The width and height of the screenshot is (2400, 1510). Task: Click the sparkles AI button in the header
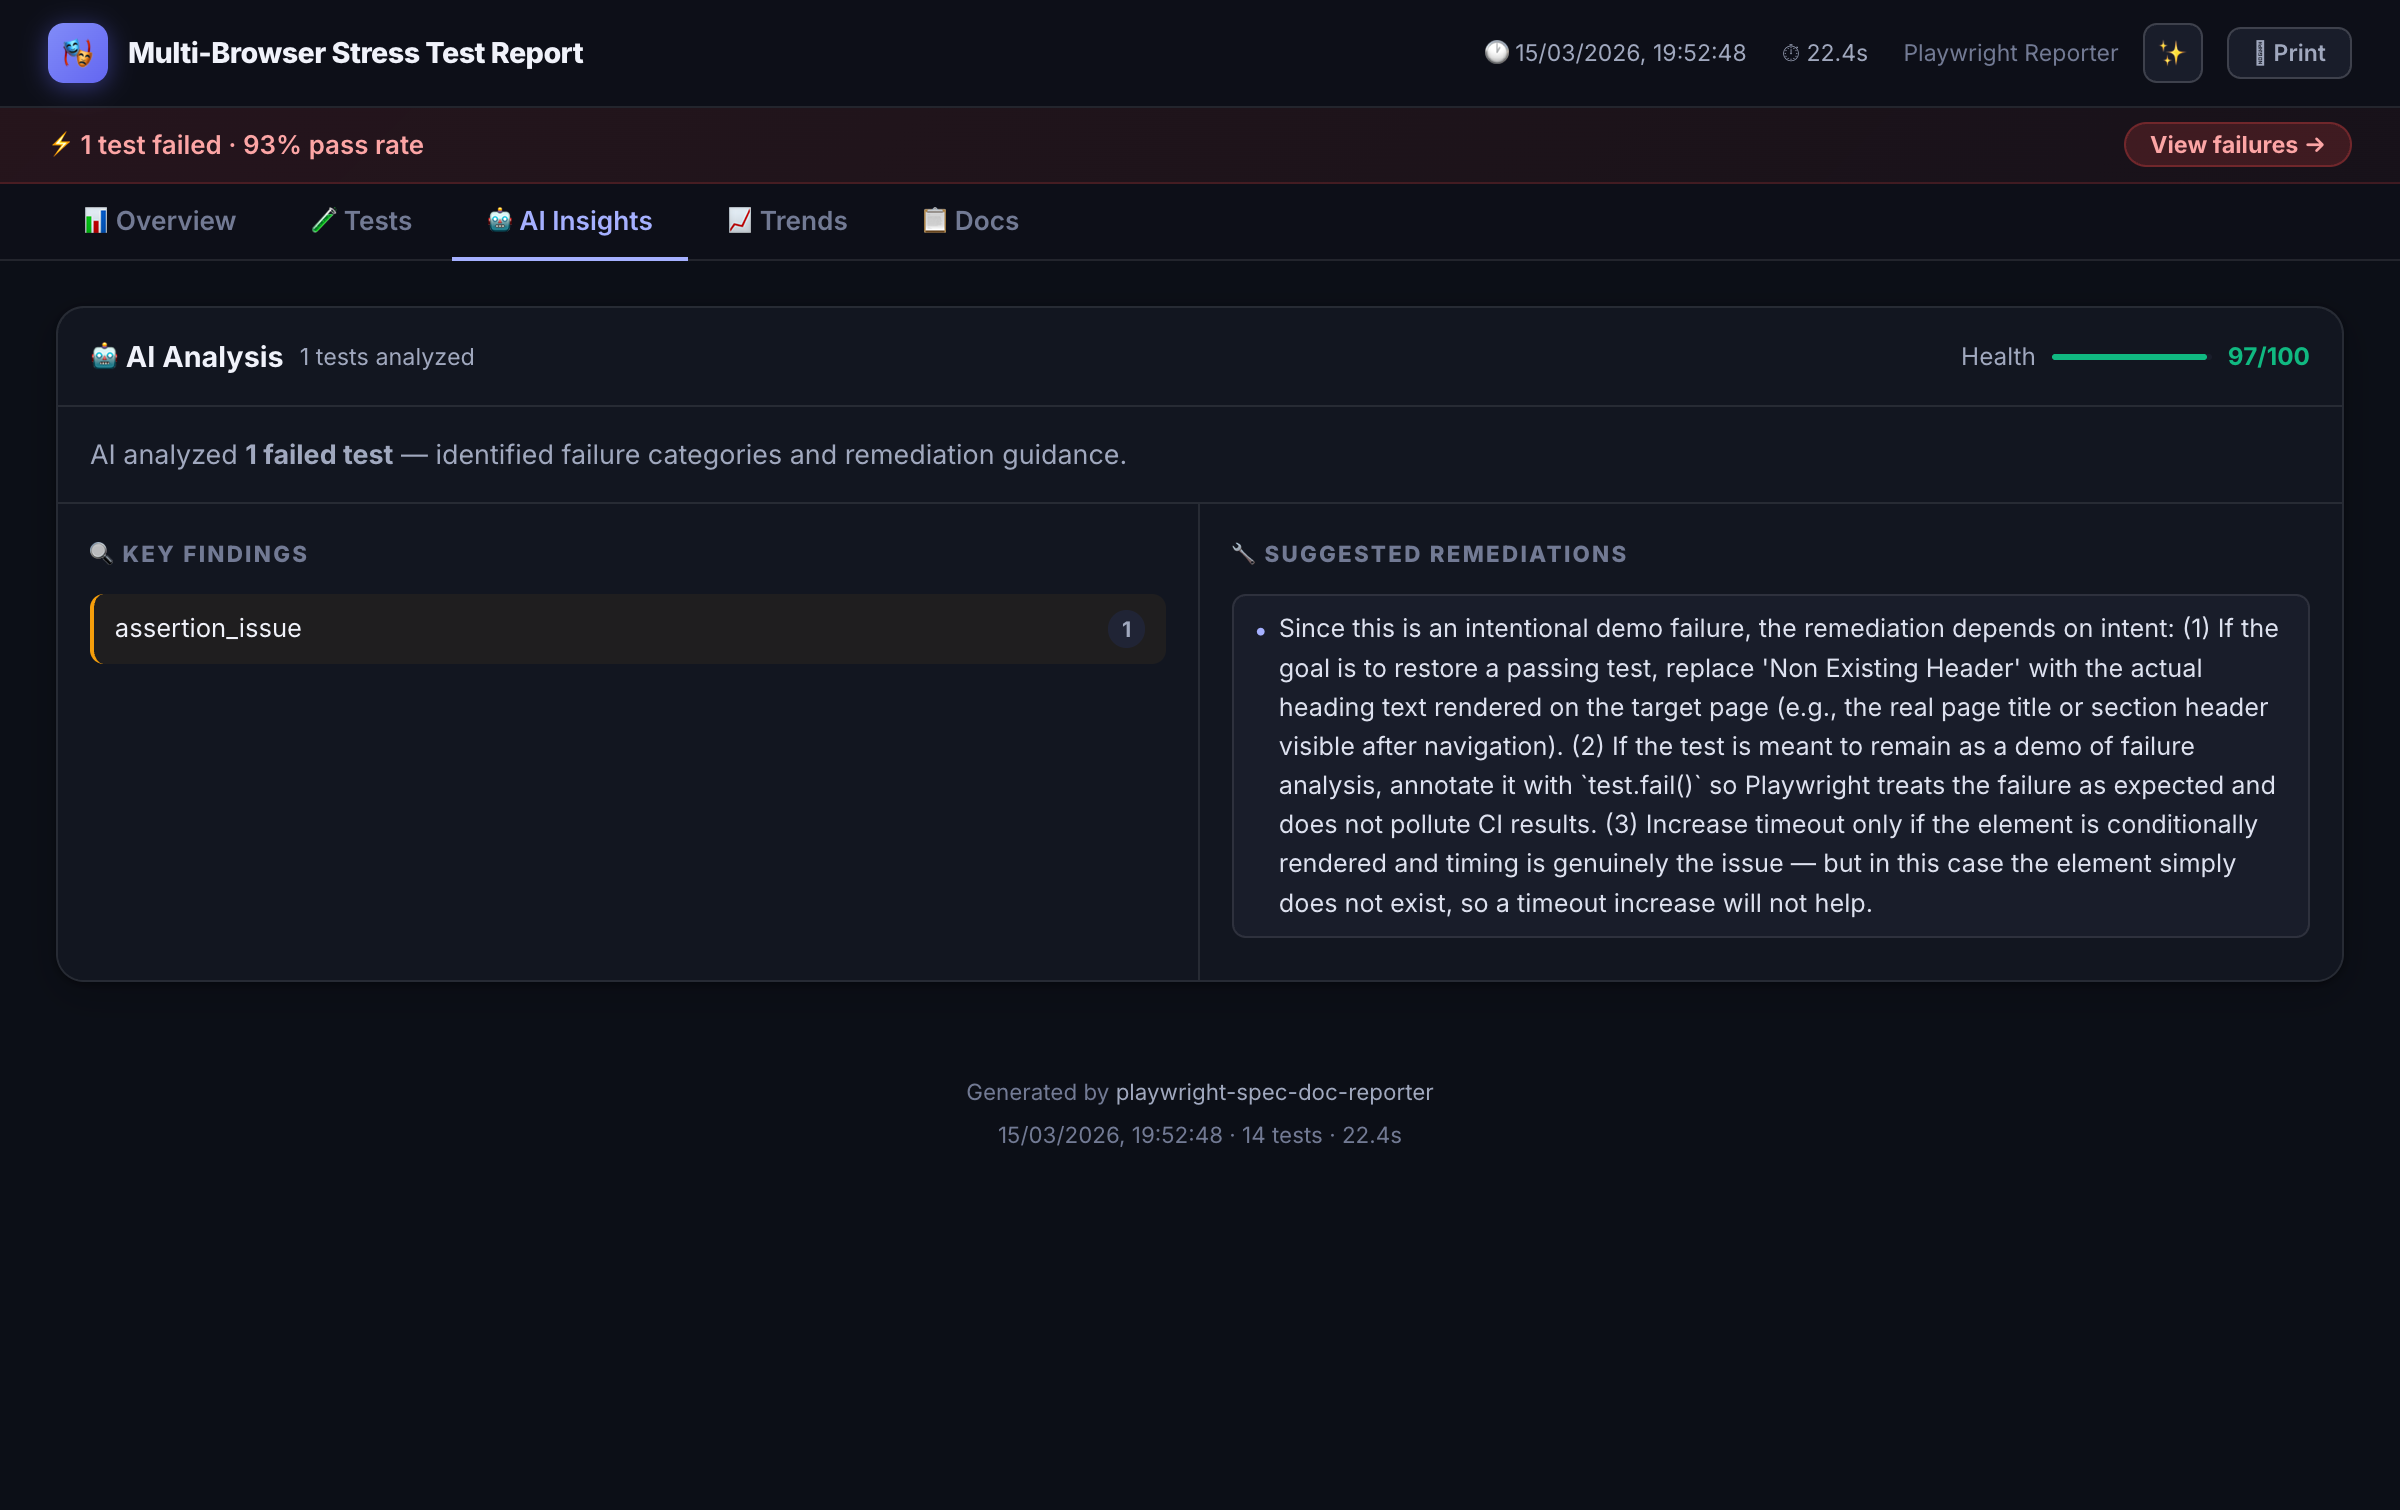coord(2171,52)
